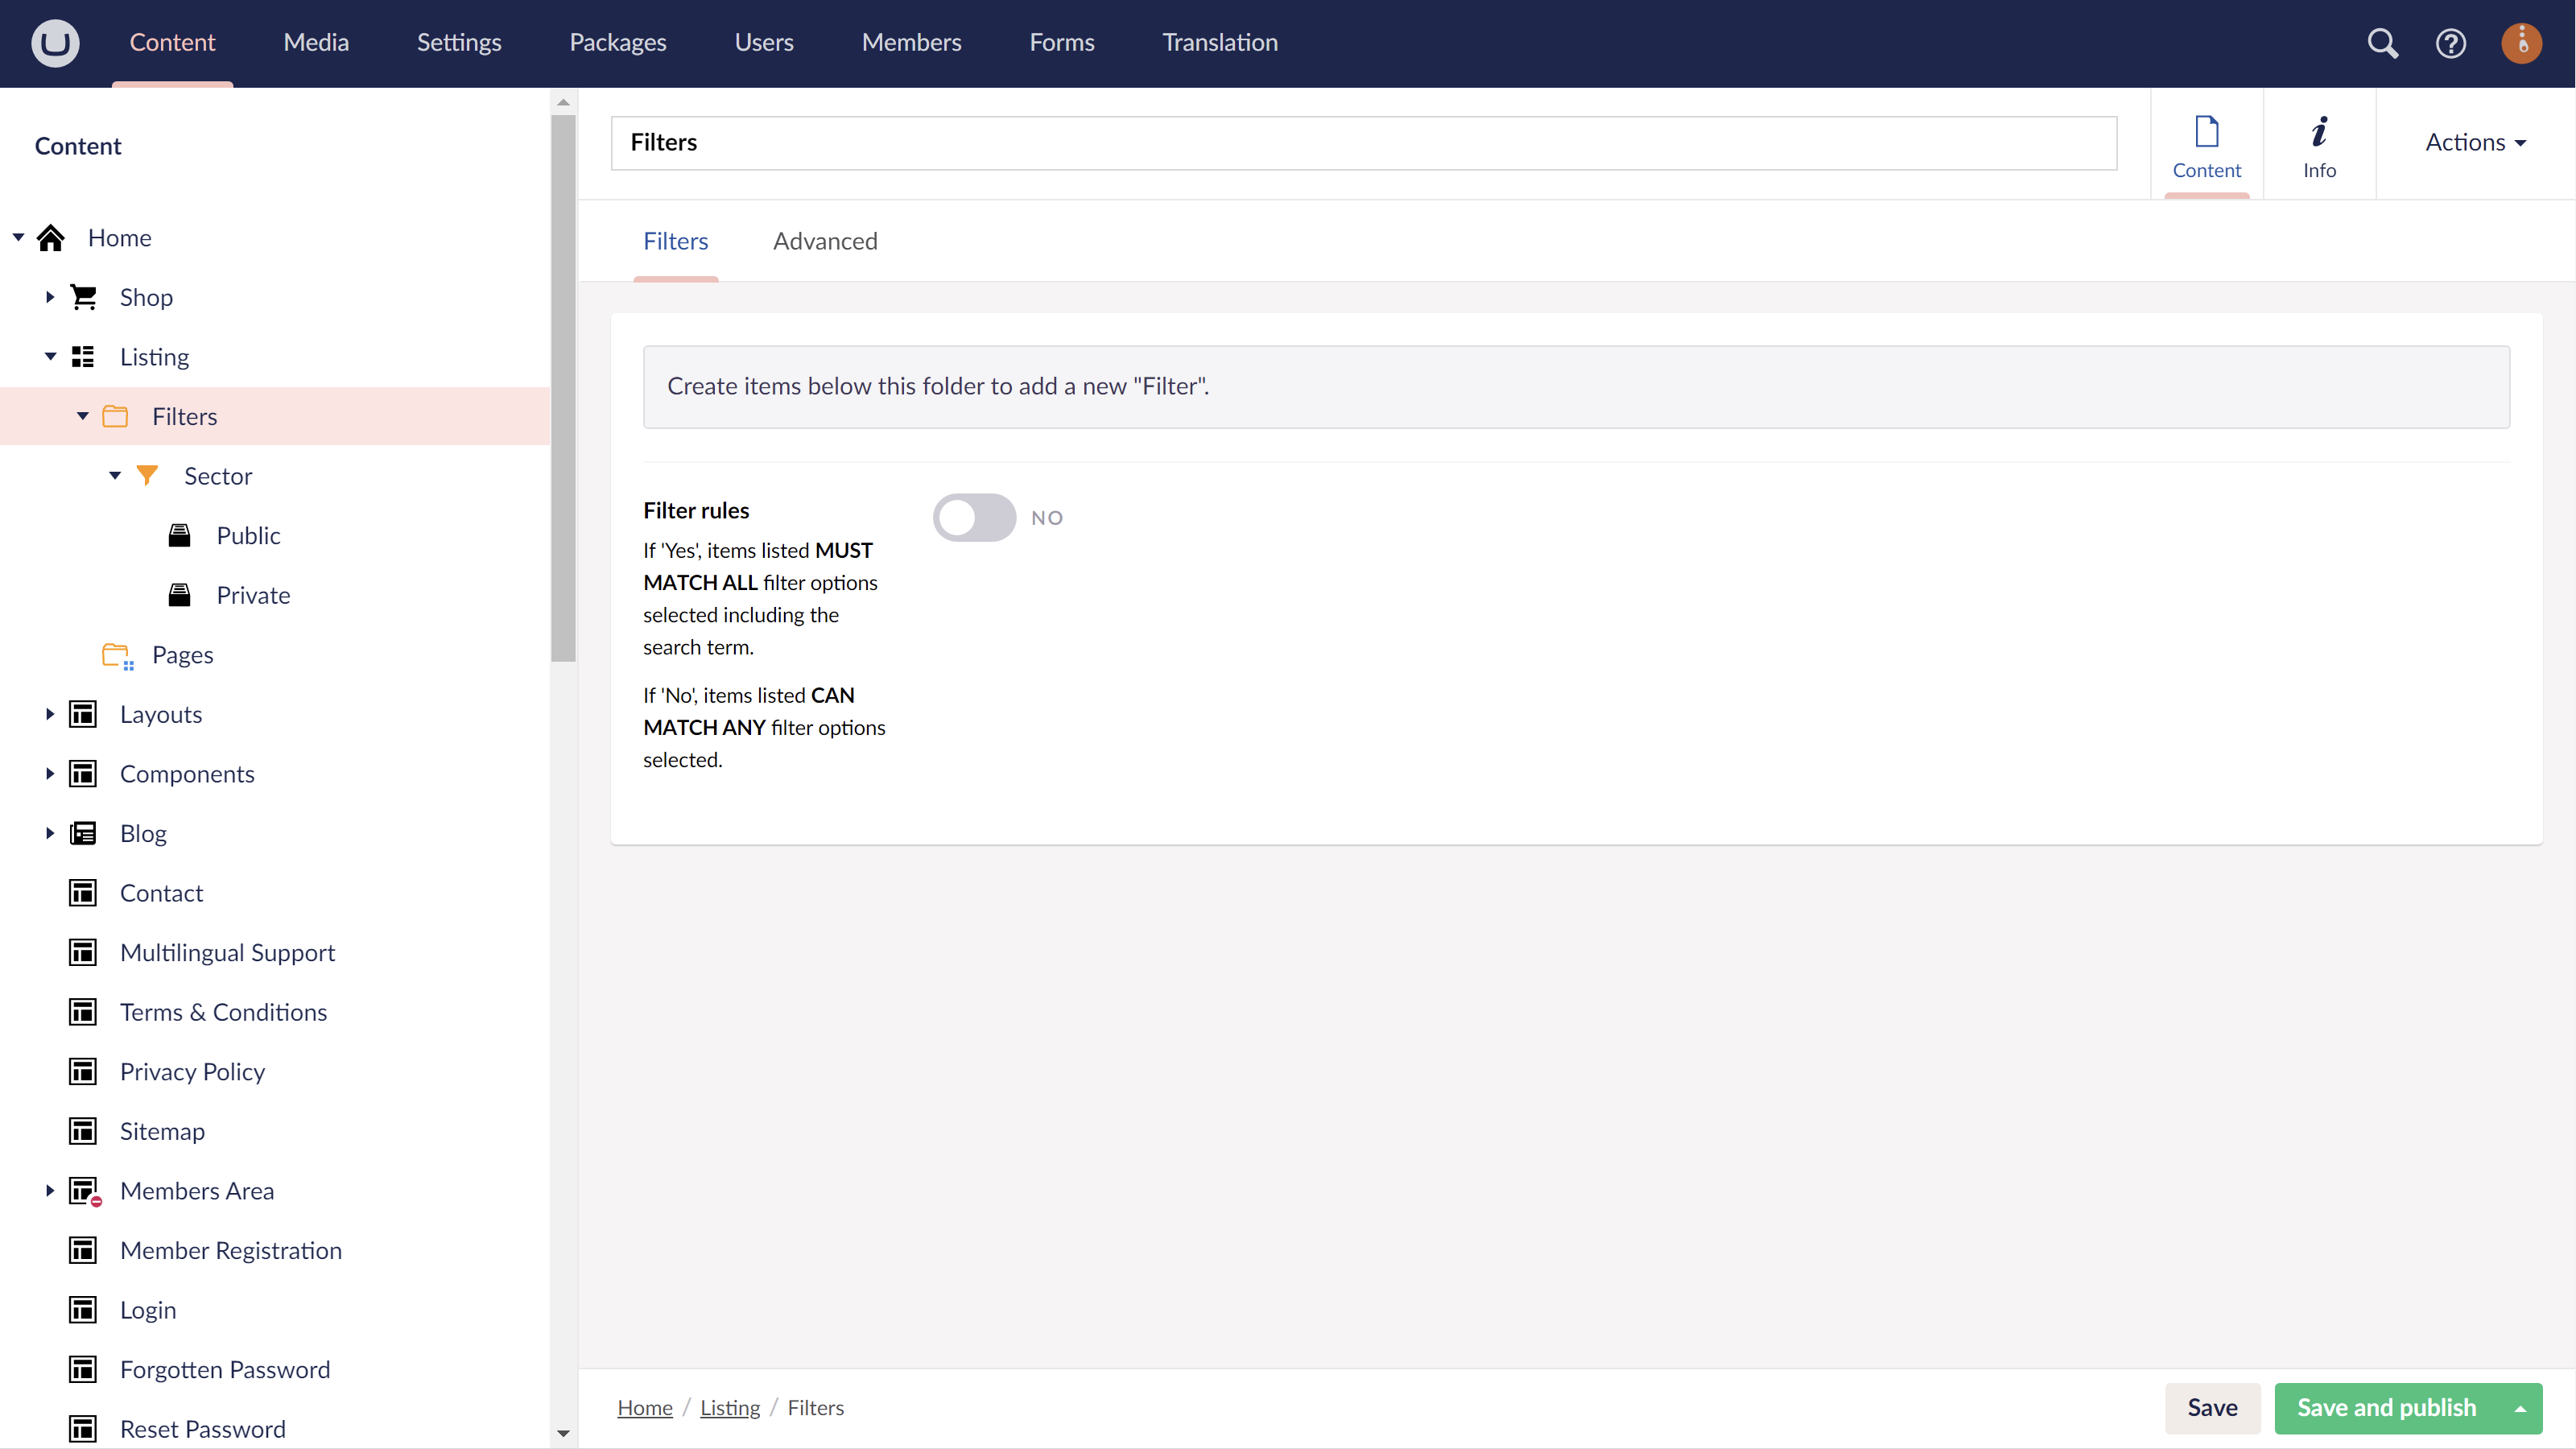Select the Sector filter funnel icon
The width and height of the screenshot is (2576, 1449).
pos(147,476)
